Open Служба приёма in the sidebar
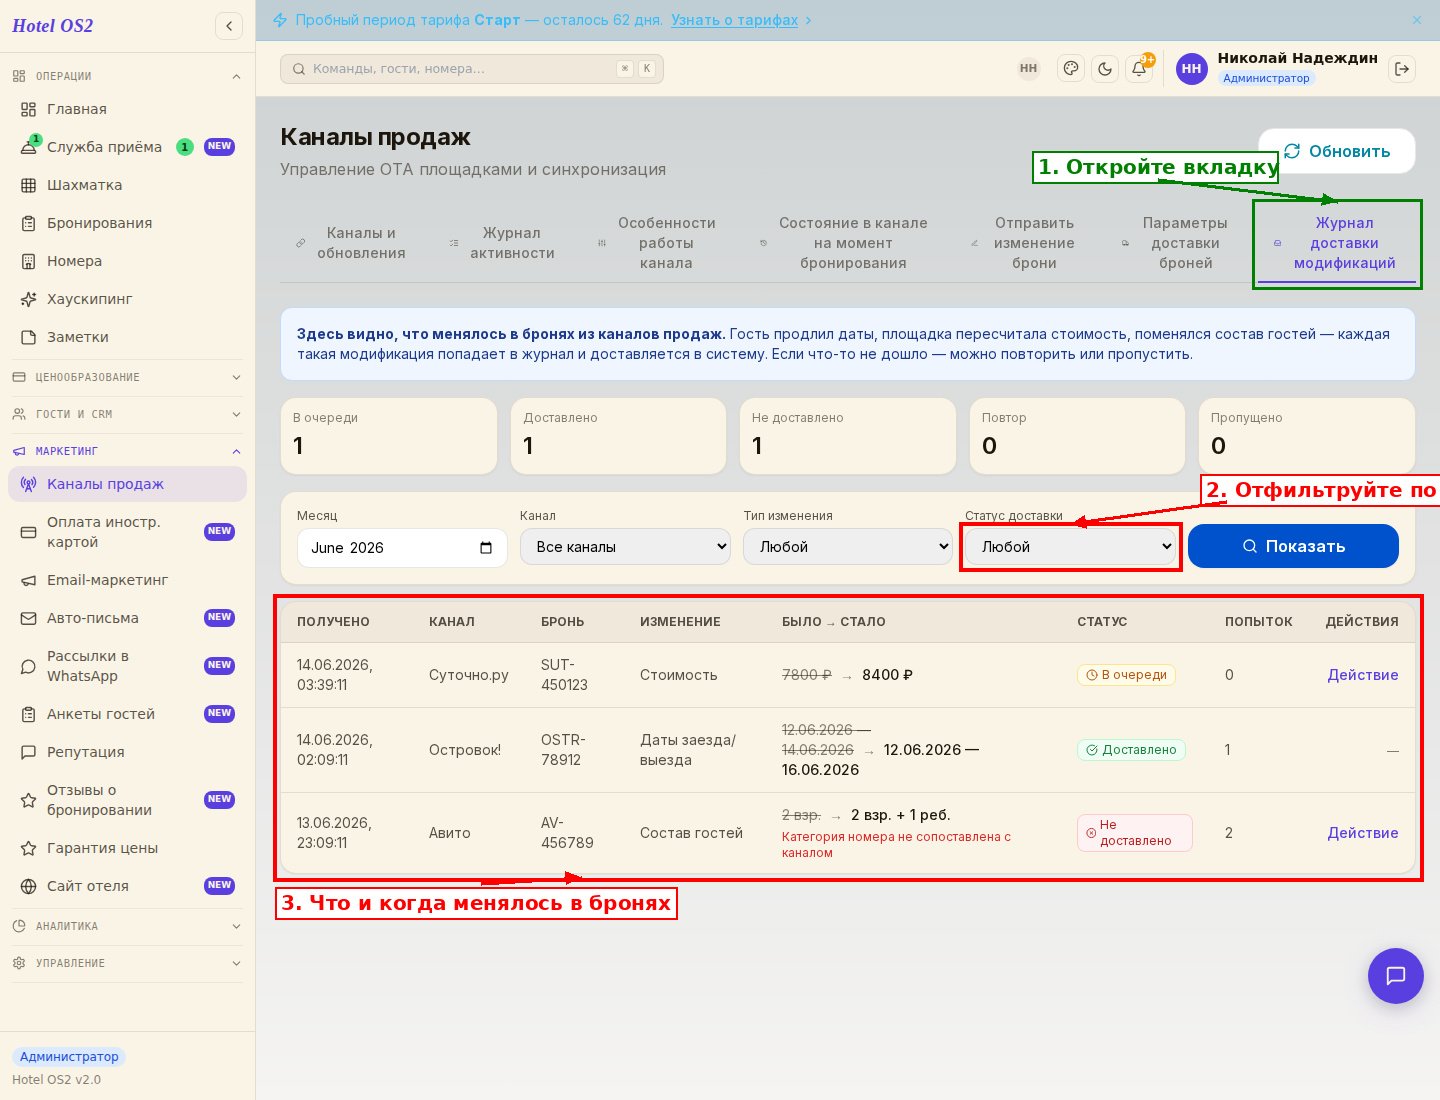This screenshot has width=1440, height=1100. (127, 147)
